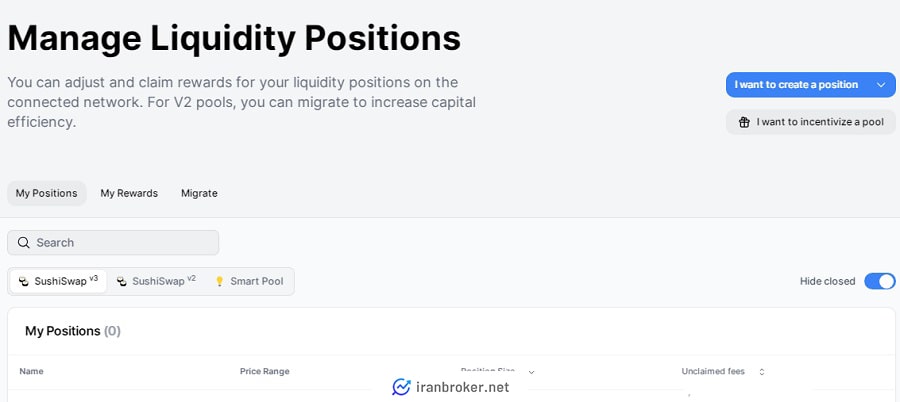Toggle the Hide closed switch

coord(880,281)
